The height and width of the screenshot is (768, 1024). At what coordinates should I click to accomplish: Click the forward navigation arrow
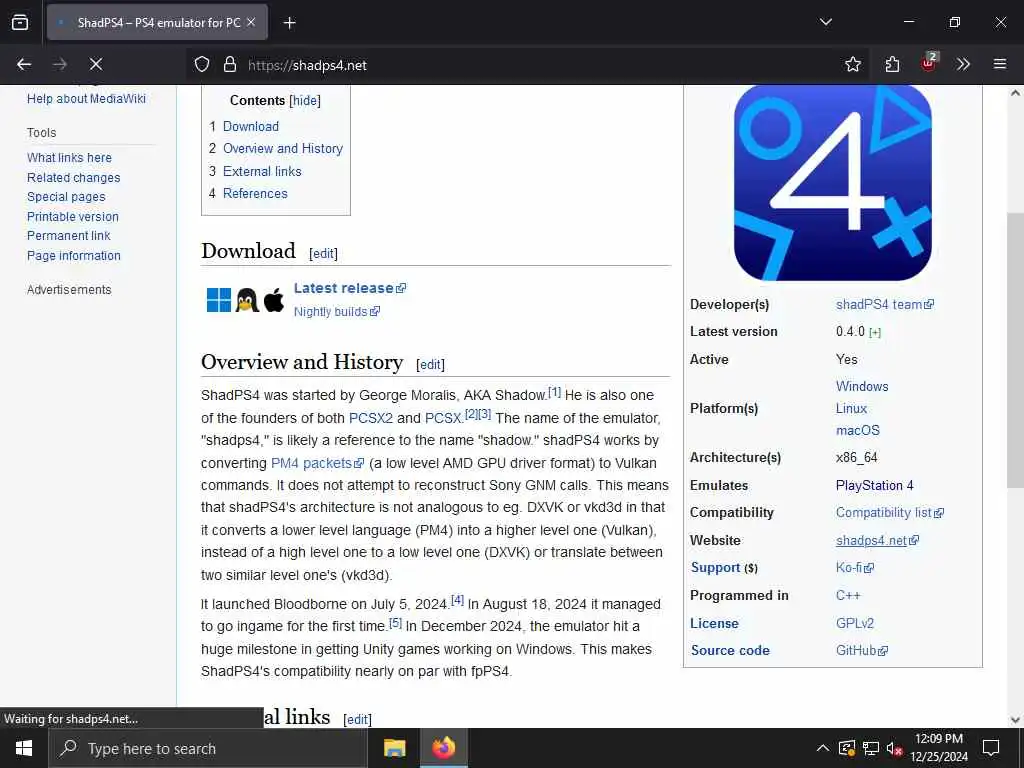[60, 64]
